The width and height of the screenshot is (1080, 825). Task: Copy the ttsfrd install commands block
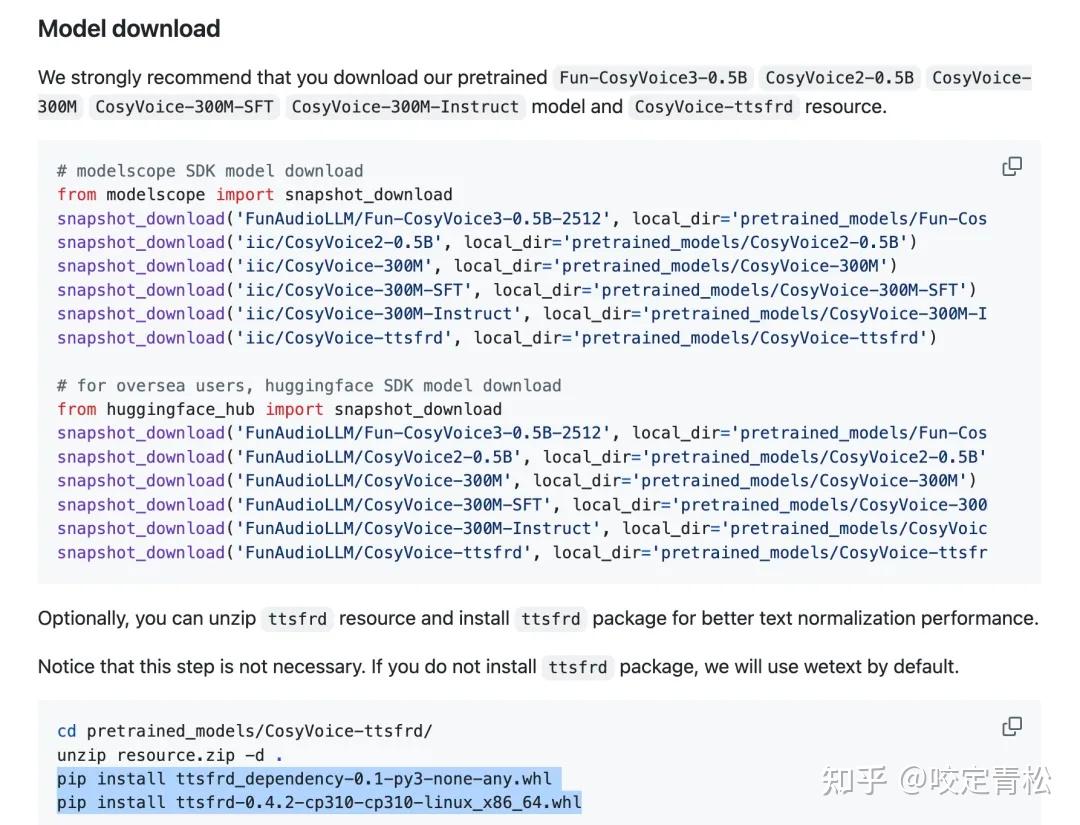tap(1012, 726)
